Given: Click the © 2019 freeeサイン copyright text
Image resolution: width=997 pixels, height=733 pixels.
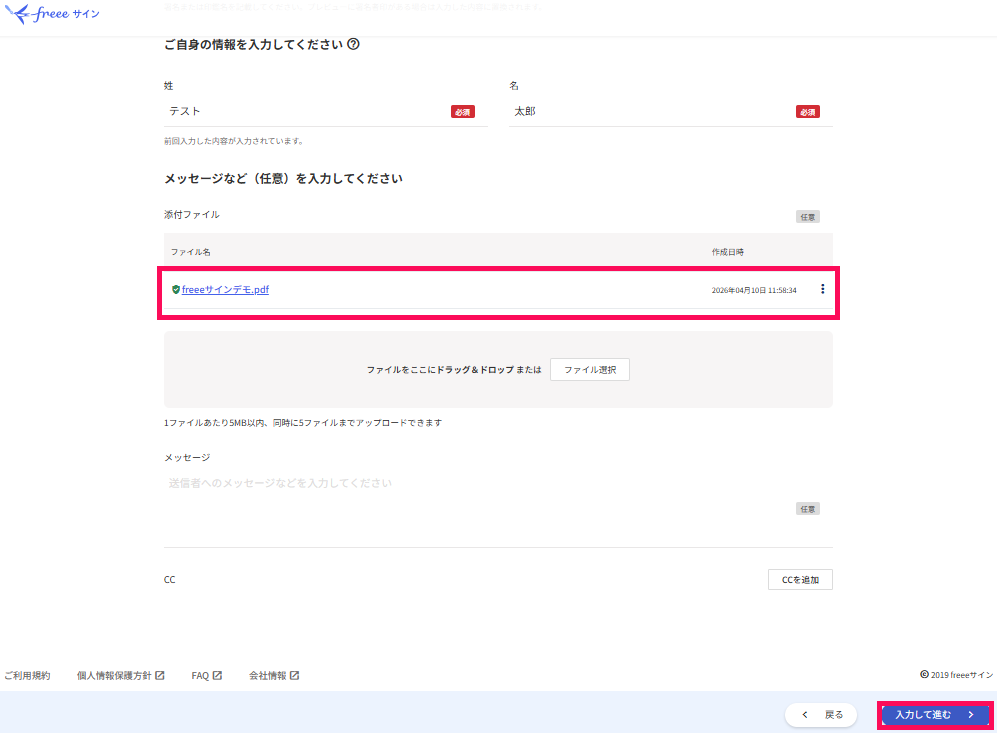Looking at the screenshot, I should 956,675.
